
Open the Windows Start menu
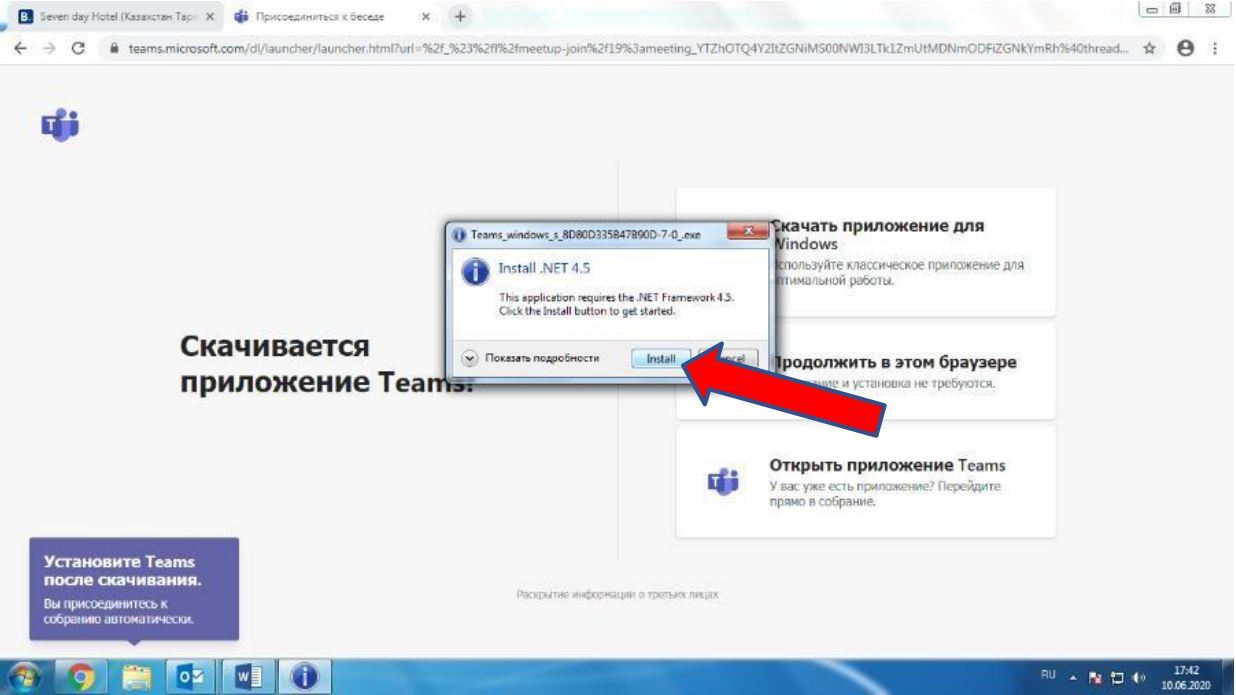(22, 675)
